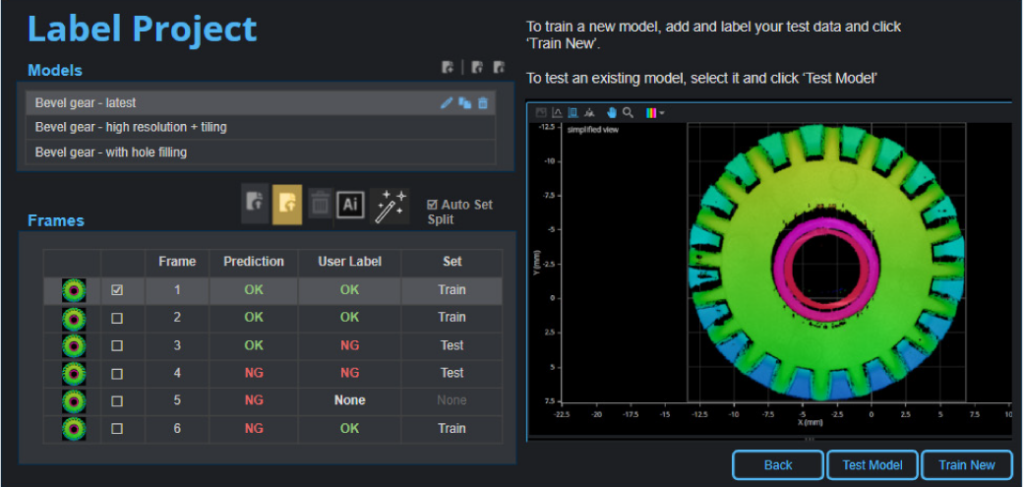Click the profile curve icon in viewer toolbar
The height and width of the screenshot is (487, 1024).
557,113
